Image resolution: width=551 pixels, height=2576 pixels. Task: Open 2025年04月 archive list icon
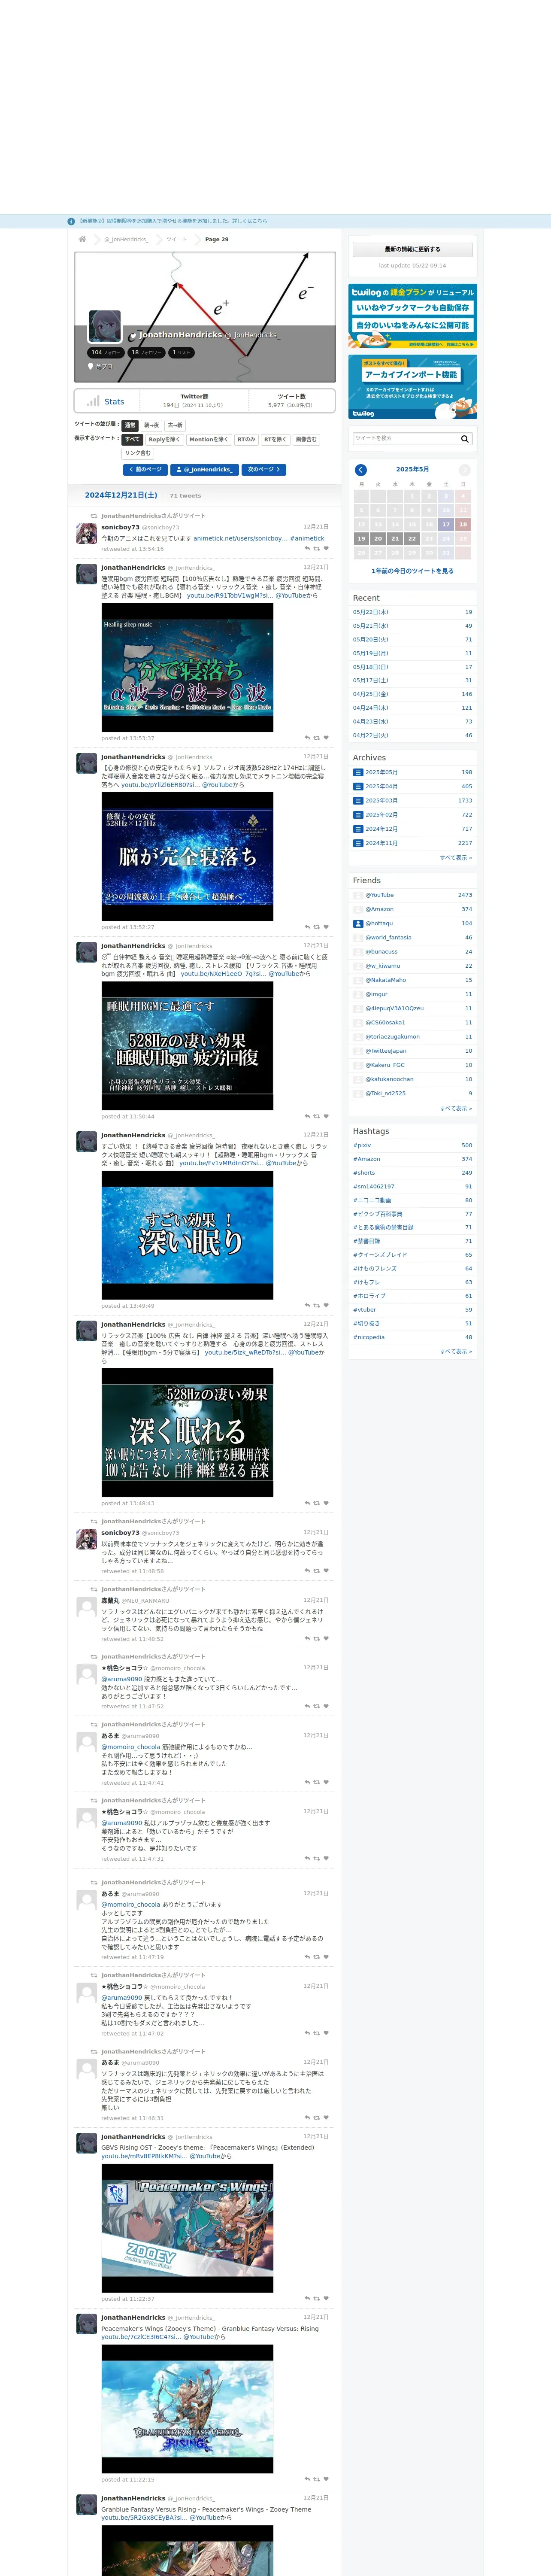[x=358, y=786]
